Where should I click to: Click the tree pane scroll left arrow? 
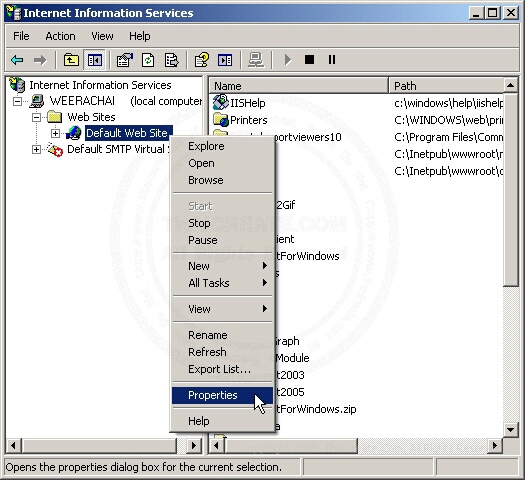pyautogui.click(x=13, y=446)
